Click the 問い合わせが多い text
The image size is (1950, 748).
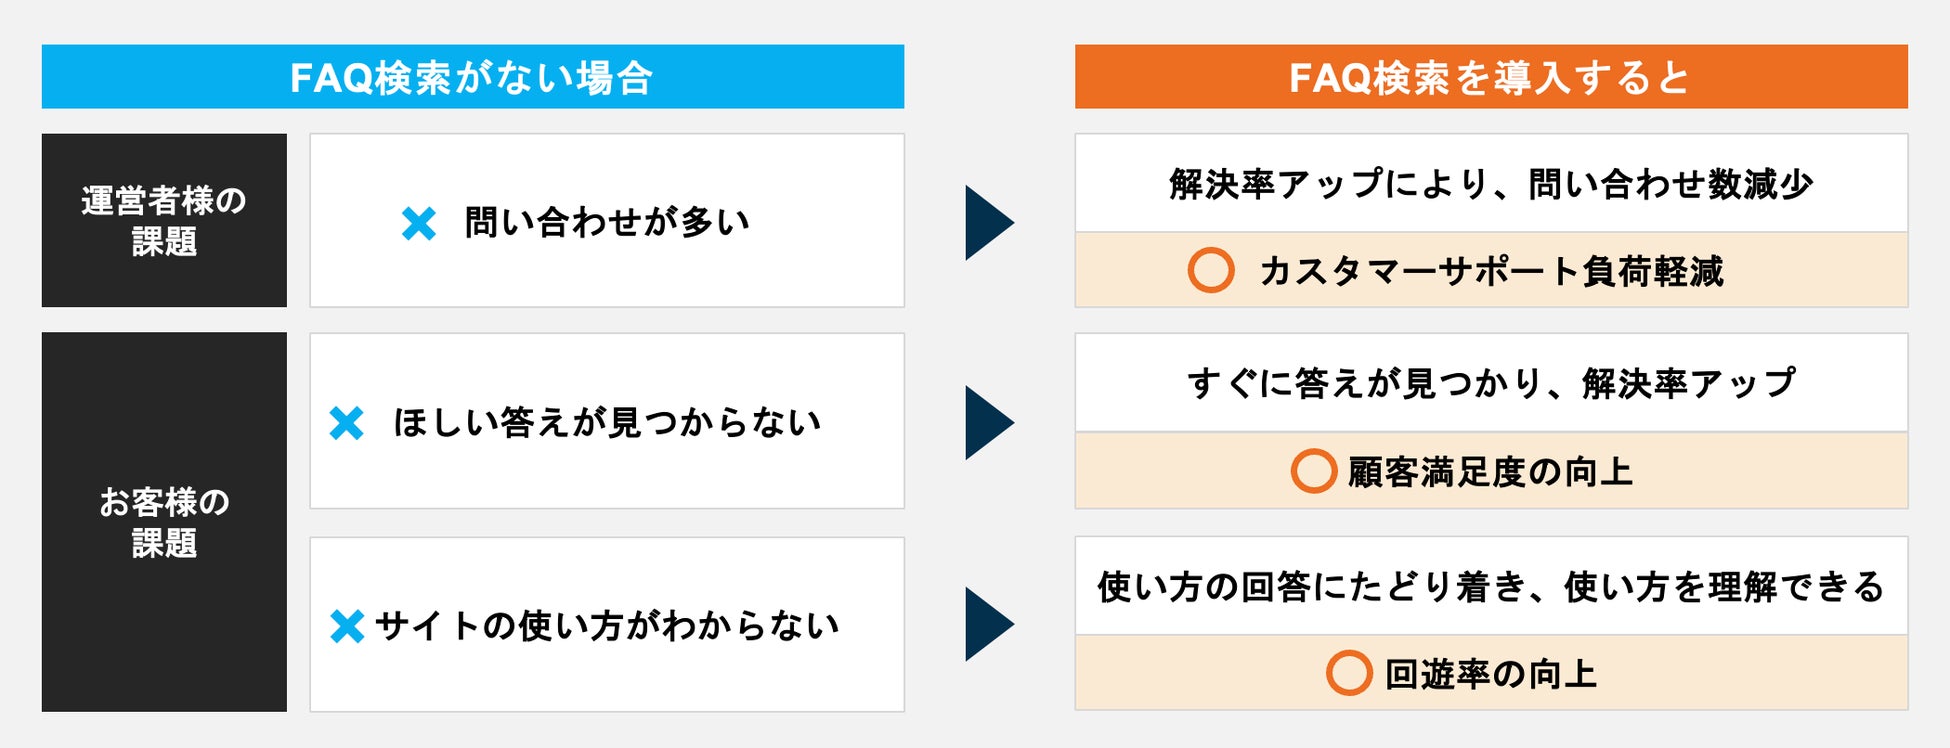[607, 222]
